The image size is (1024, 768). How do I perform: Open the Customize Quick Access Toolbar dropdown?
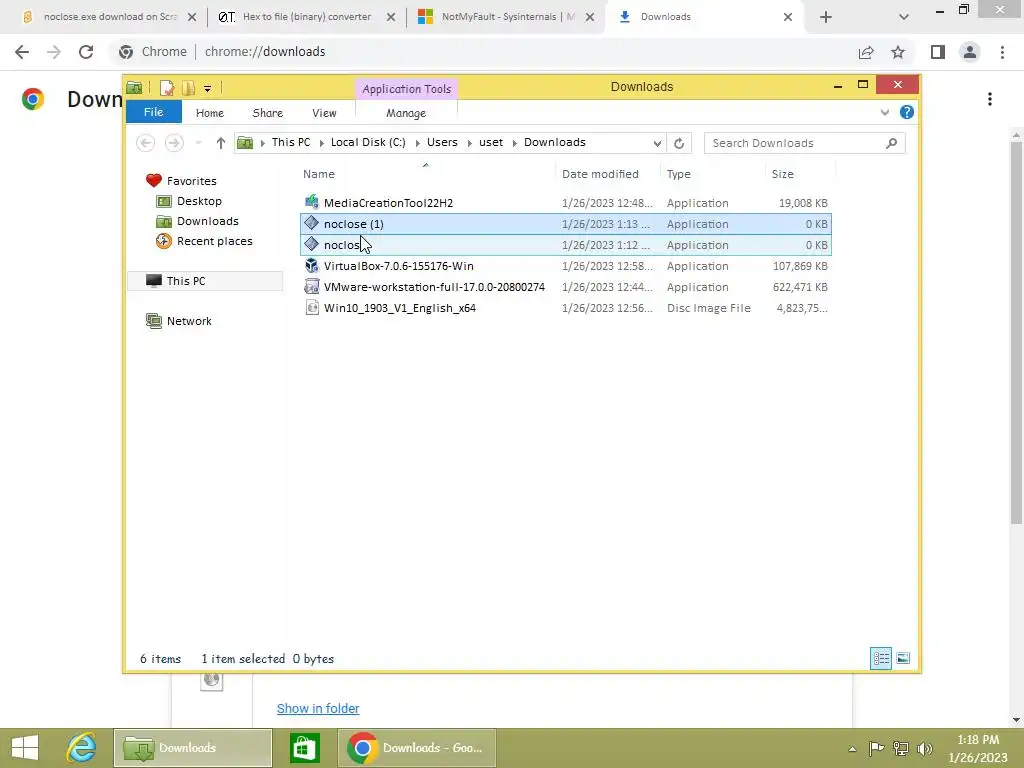[x=207, y=88]
